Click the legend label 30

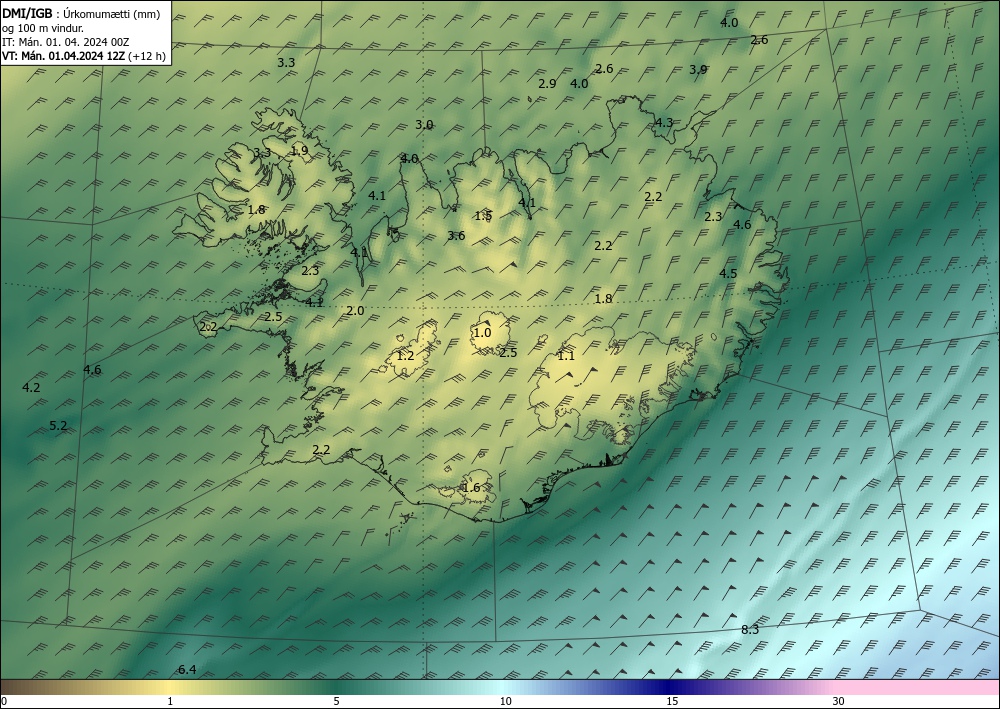click(x=839, y=702)
